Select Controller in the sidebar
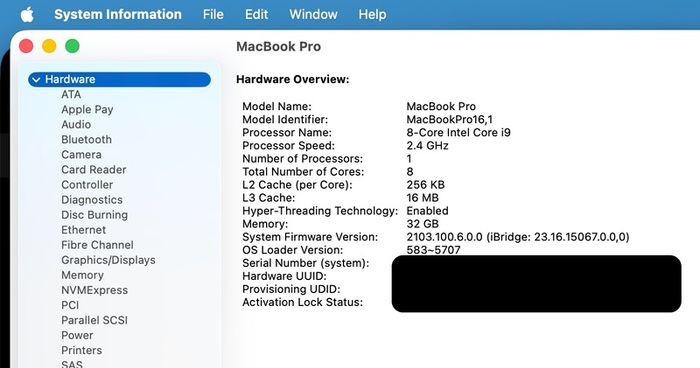This screenshot has height=368, width=700. [x=87, y=185]
